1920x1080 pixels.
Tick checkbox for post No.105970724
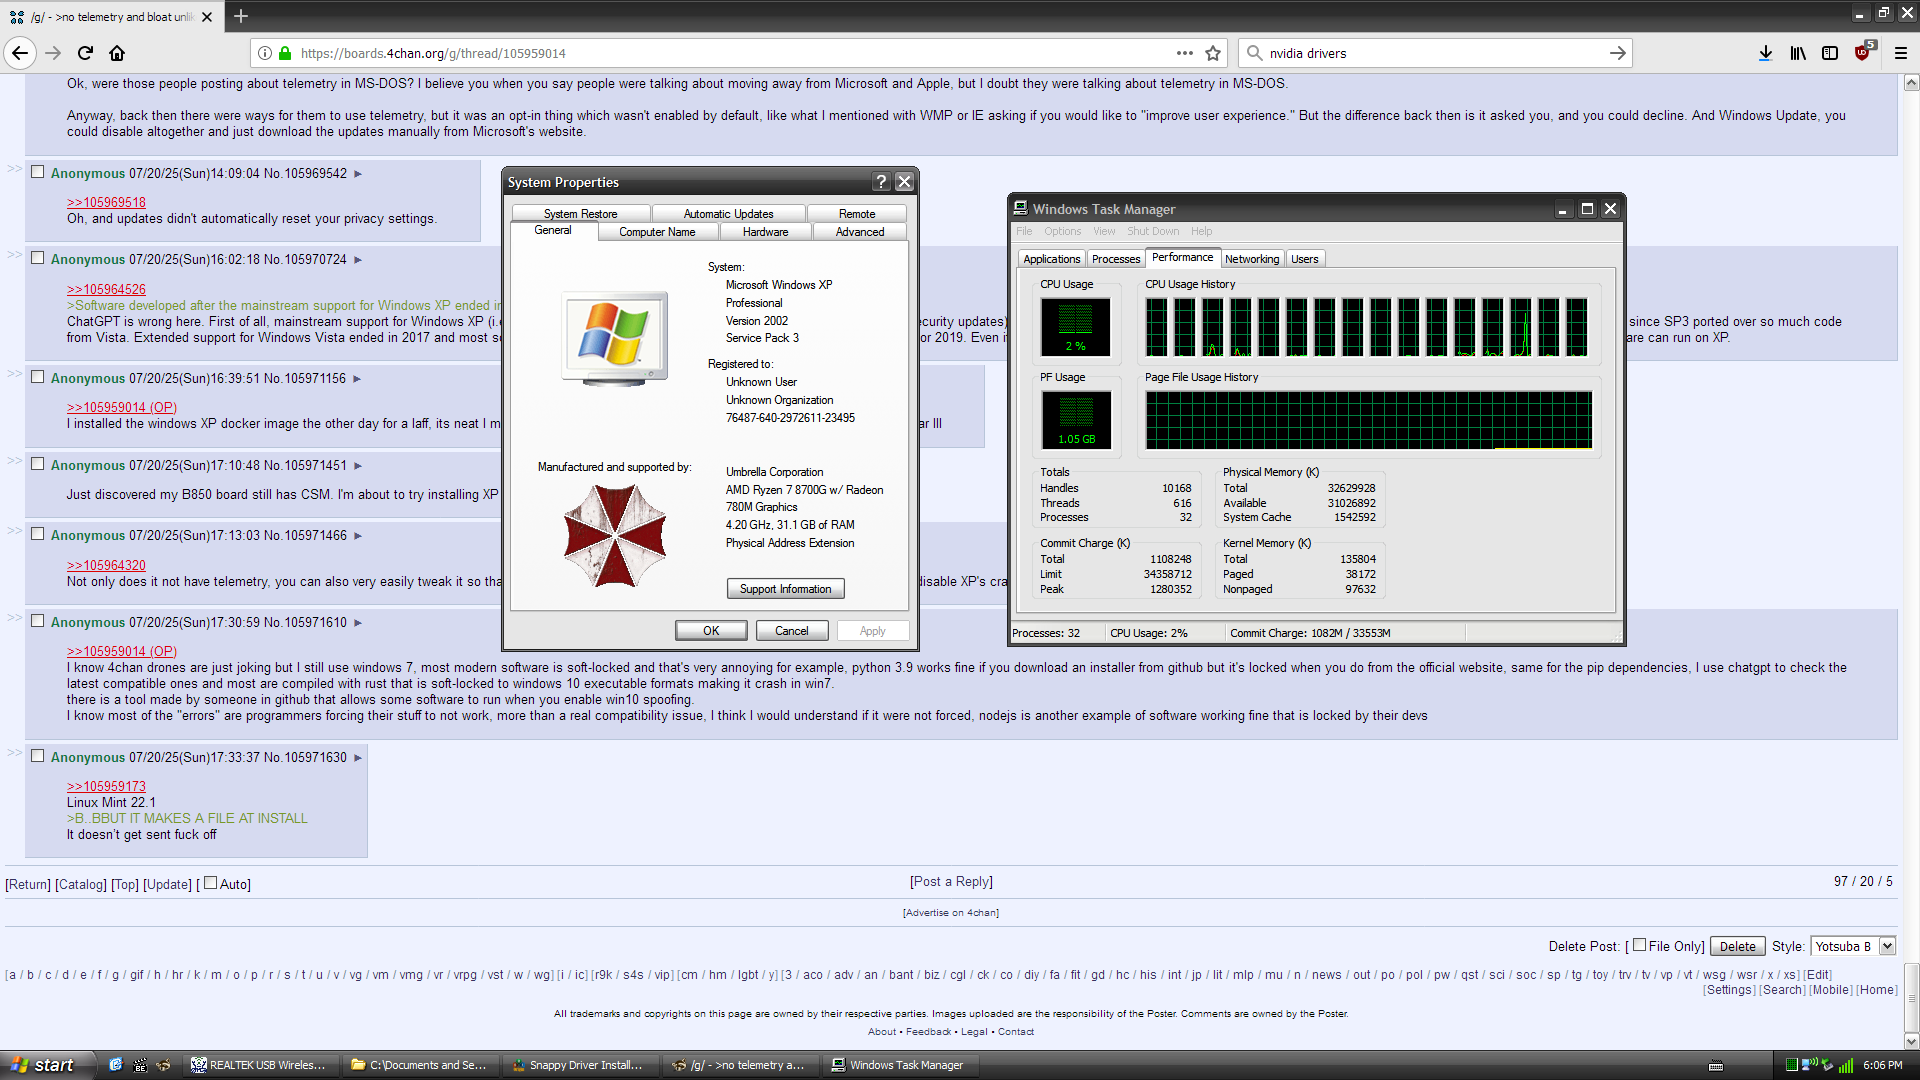pyautogui.click(x=38, y=258)
